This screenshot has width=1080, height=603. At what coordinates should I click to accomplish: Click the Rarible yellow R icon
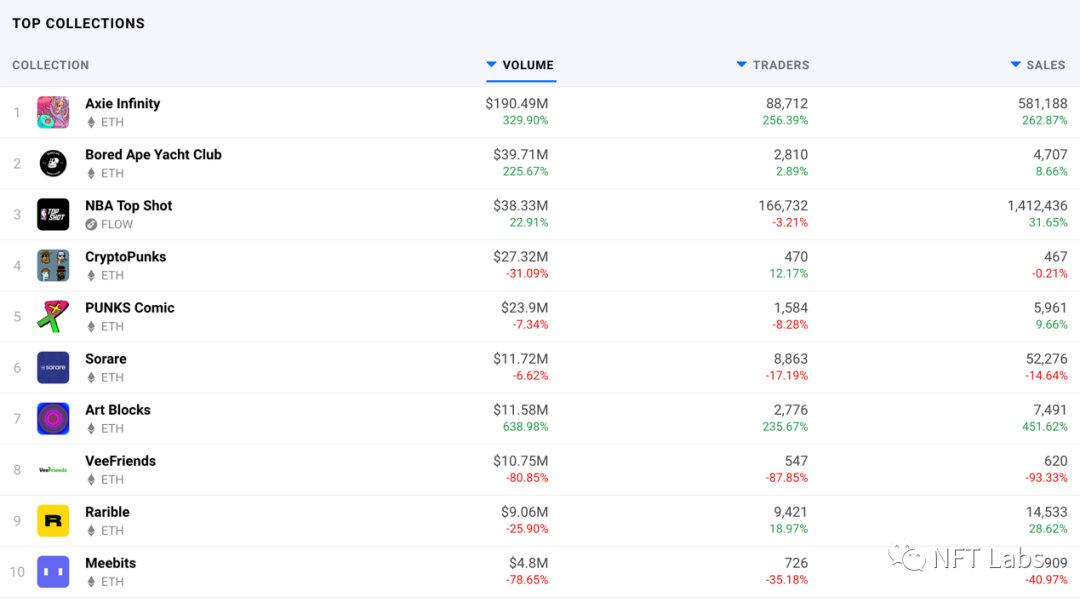pos(53,520)
